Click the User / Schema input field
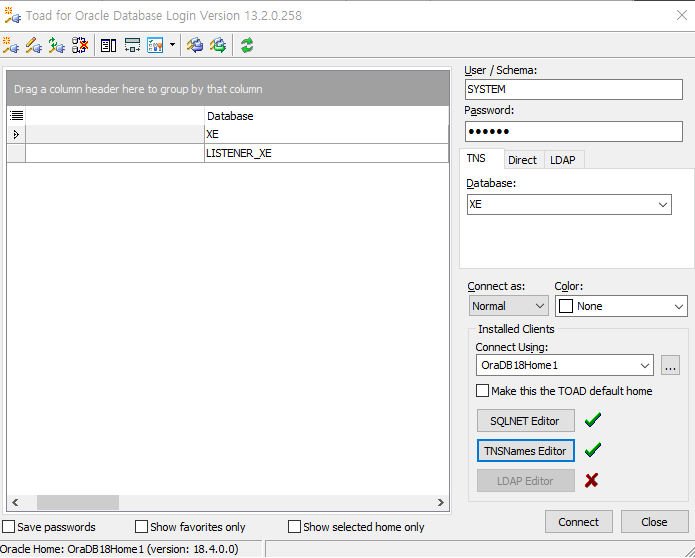695x558 pixels. click(574, 90)
